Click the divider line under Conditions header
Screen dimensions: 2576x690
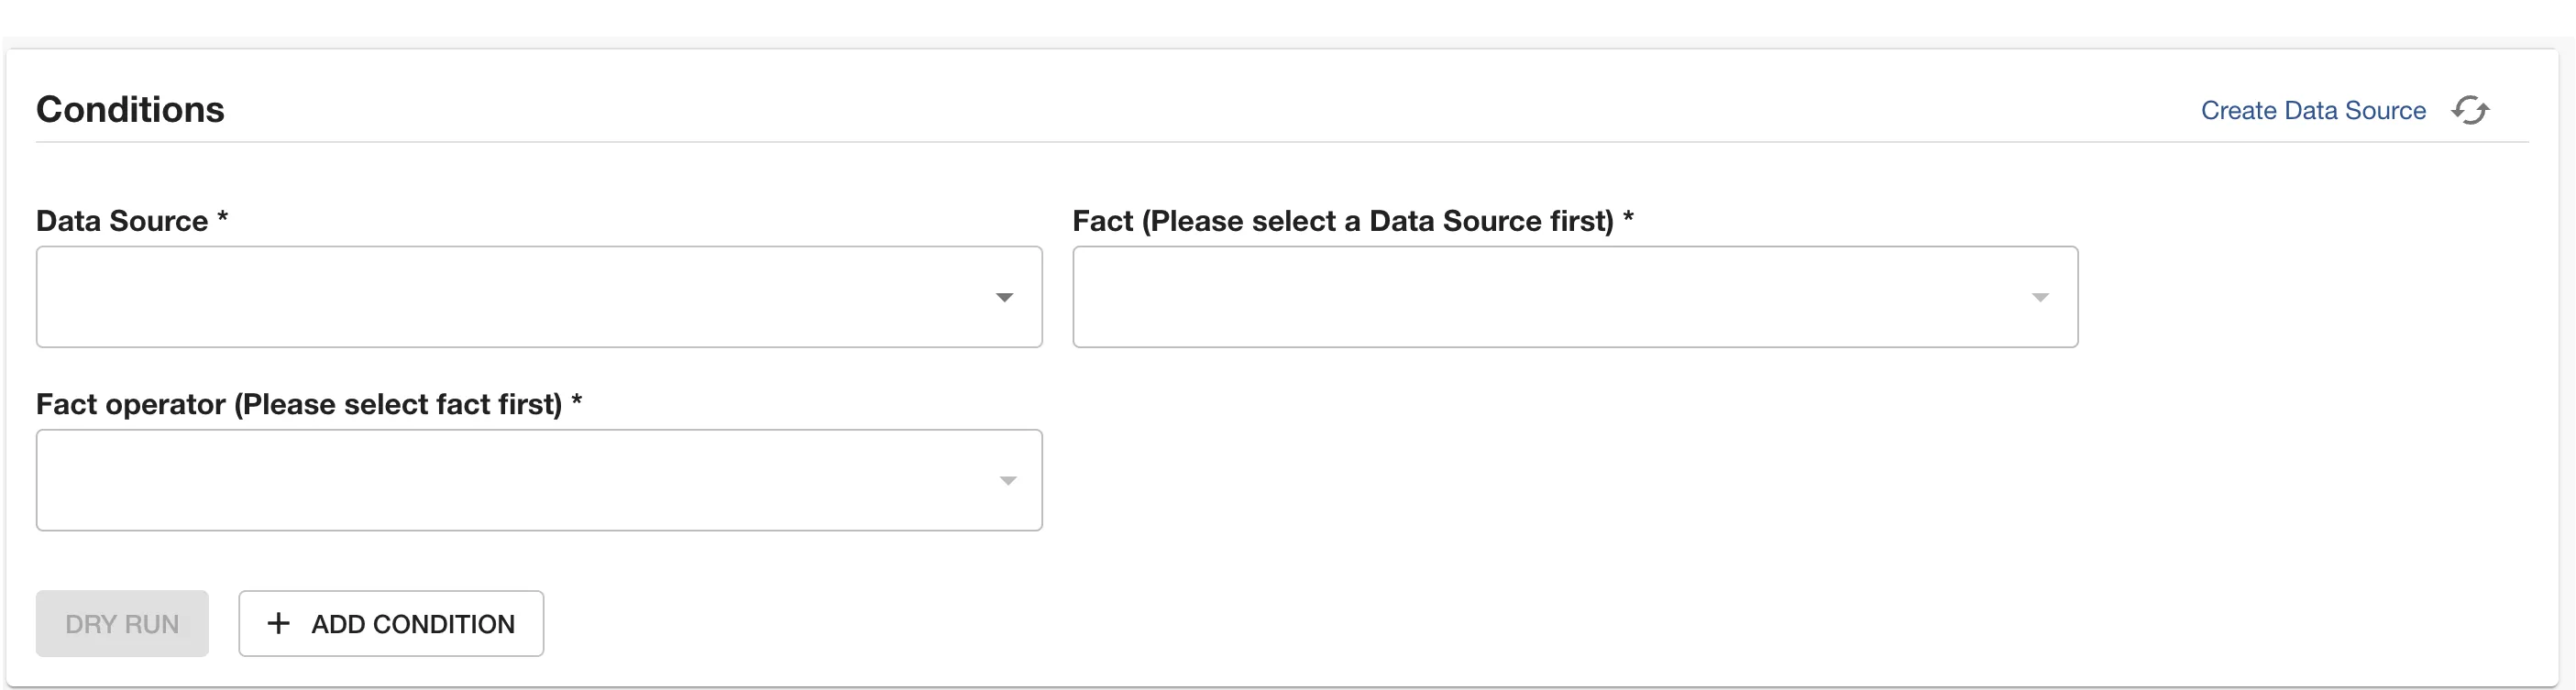[x=1280, y=142]
